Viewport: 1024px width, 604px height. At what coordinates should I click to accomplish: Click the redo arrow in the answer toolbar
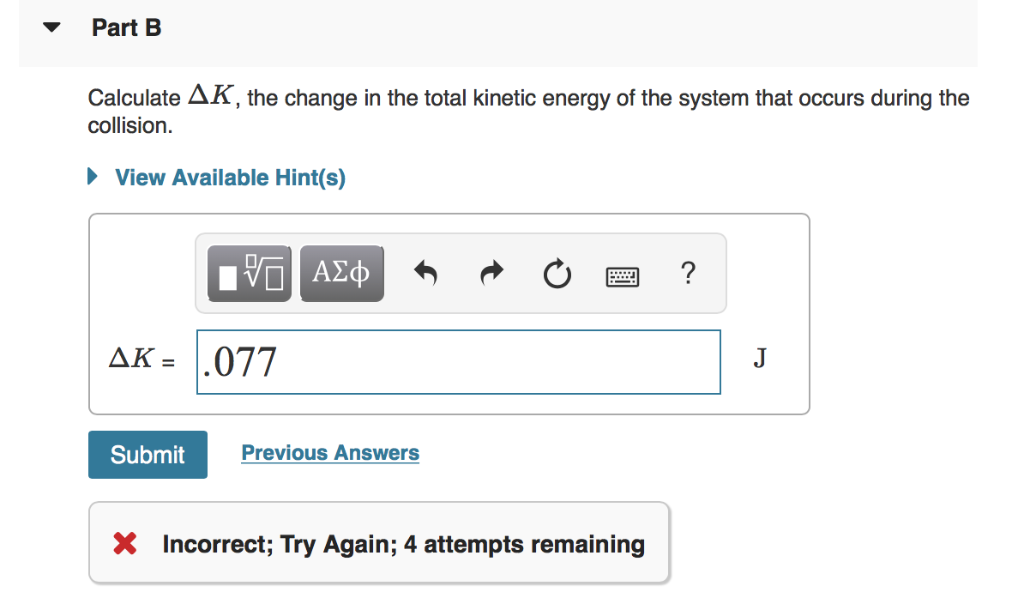491,272
